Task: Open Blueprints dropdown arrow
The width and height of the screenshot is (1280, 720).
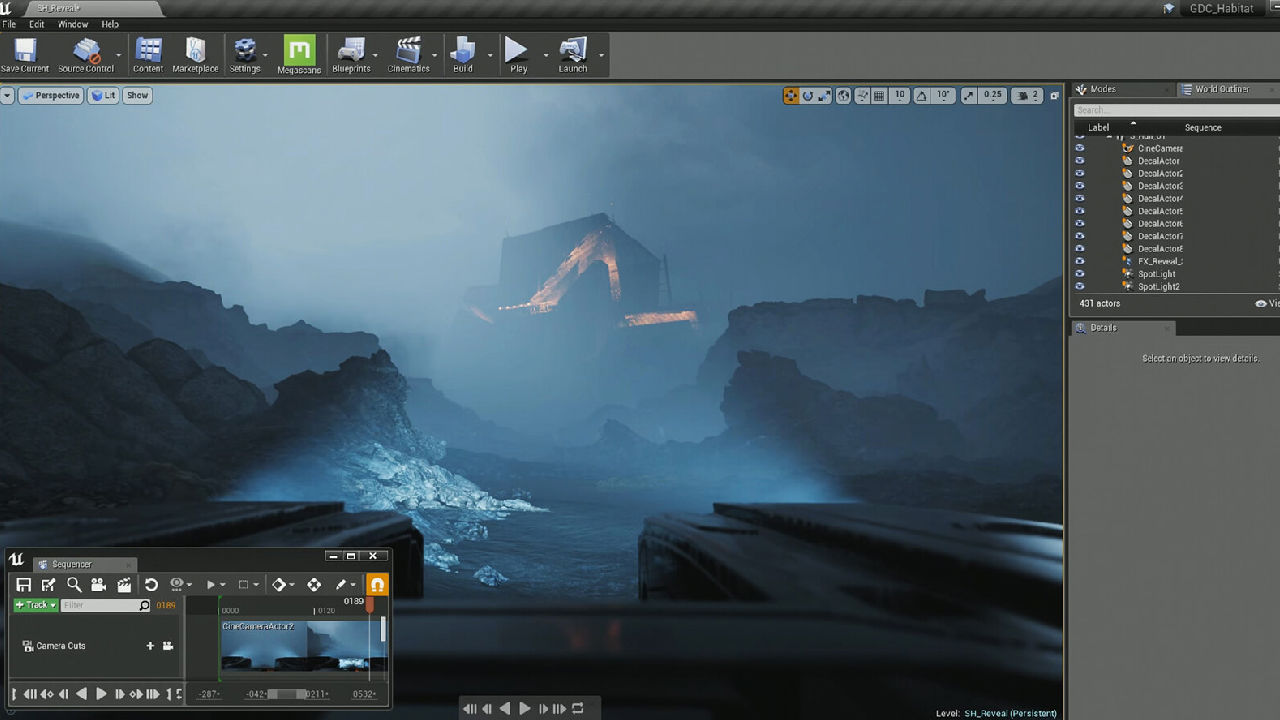Action: (376, 55)
